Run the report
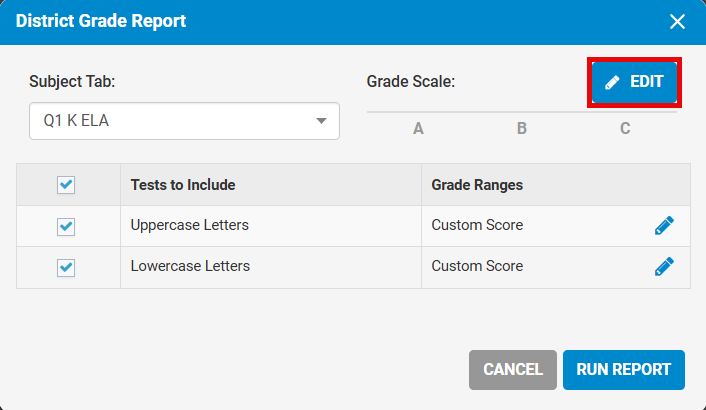Screen dimensions: 706x410 coord(624,369)
